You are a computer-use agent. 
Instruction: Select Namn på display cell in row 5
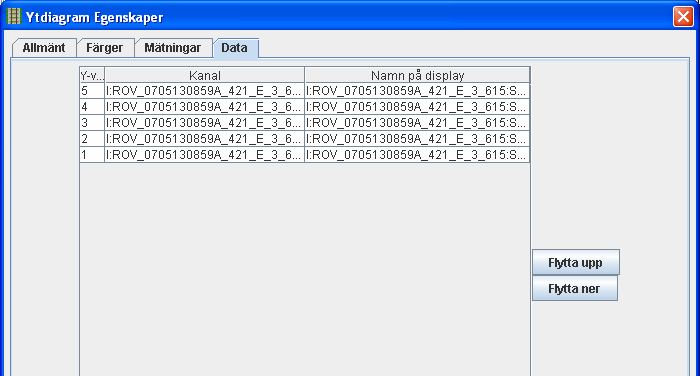pos(417,91)
